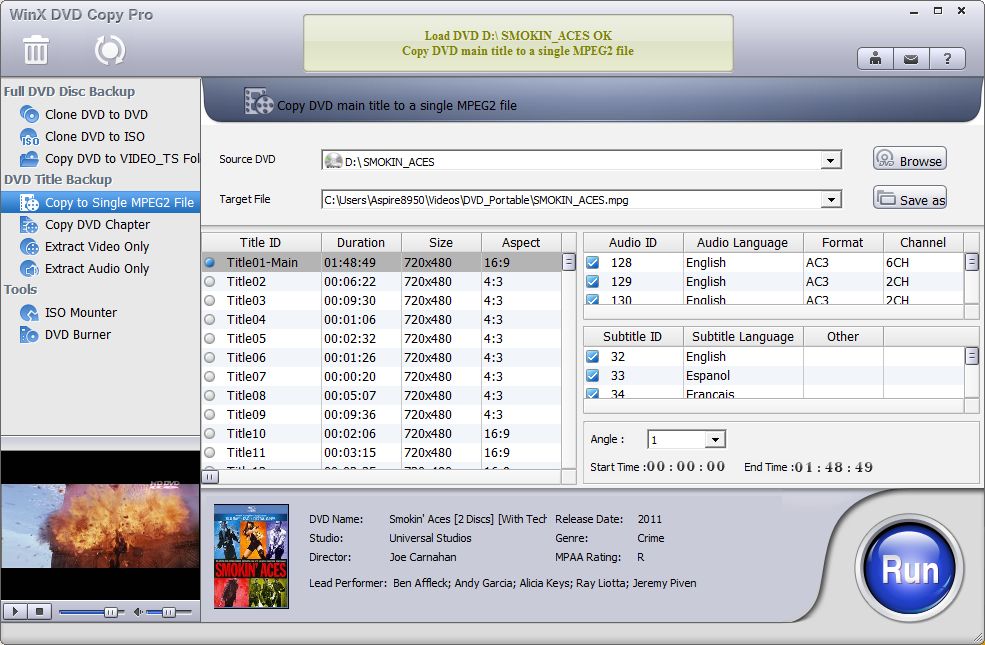The height and width of the screenshot is (645, 985).
Task: Select Clone DVD to ISO mode
Action: (x=94, y=137)
